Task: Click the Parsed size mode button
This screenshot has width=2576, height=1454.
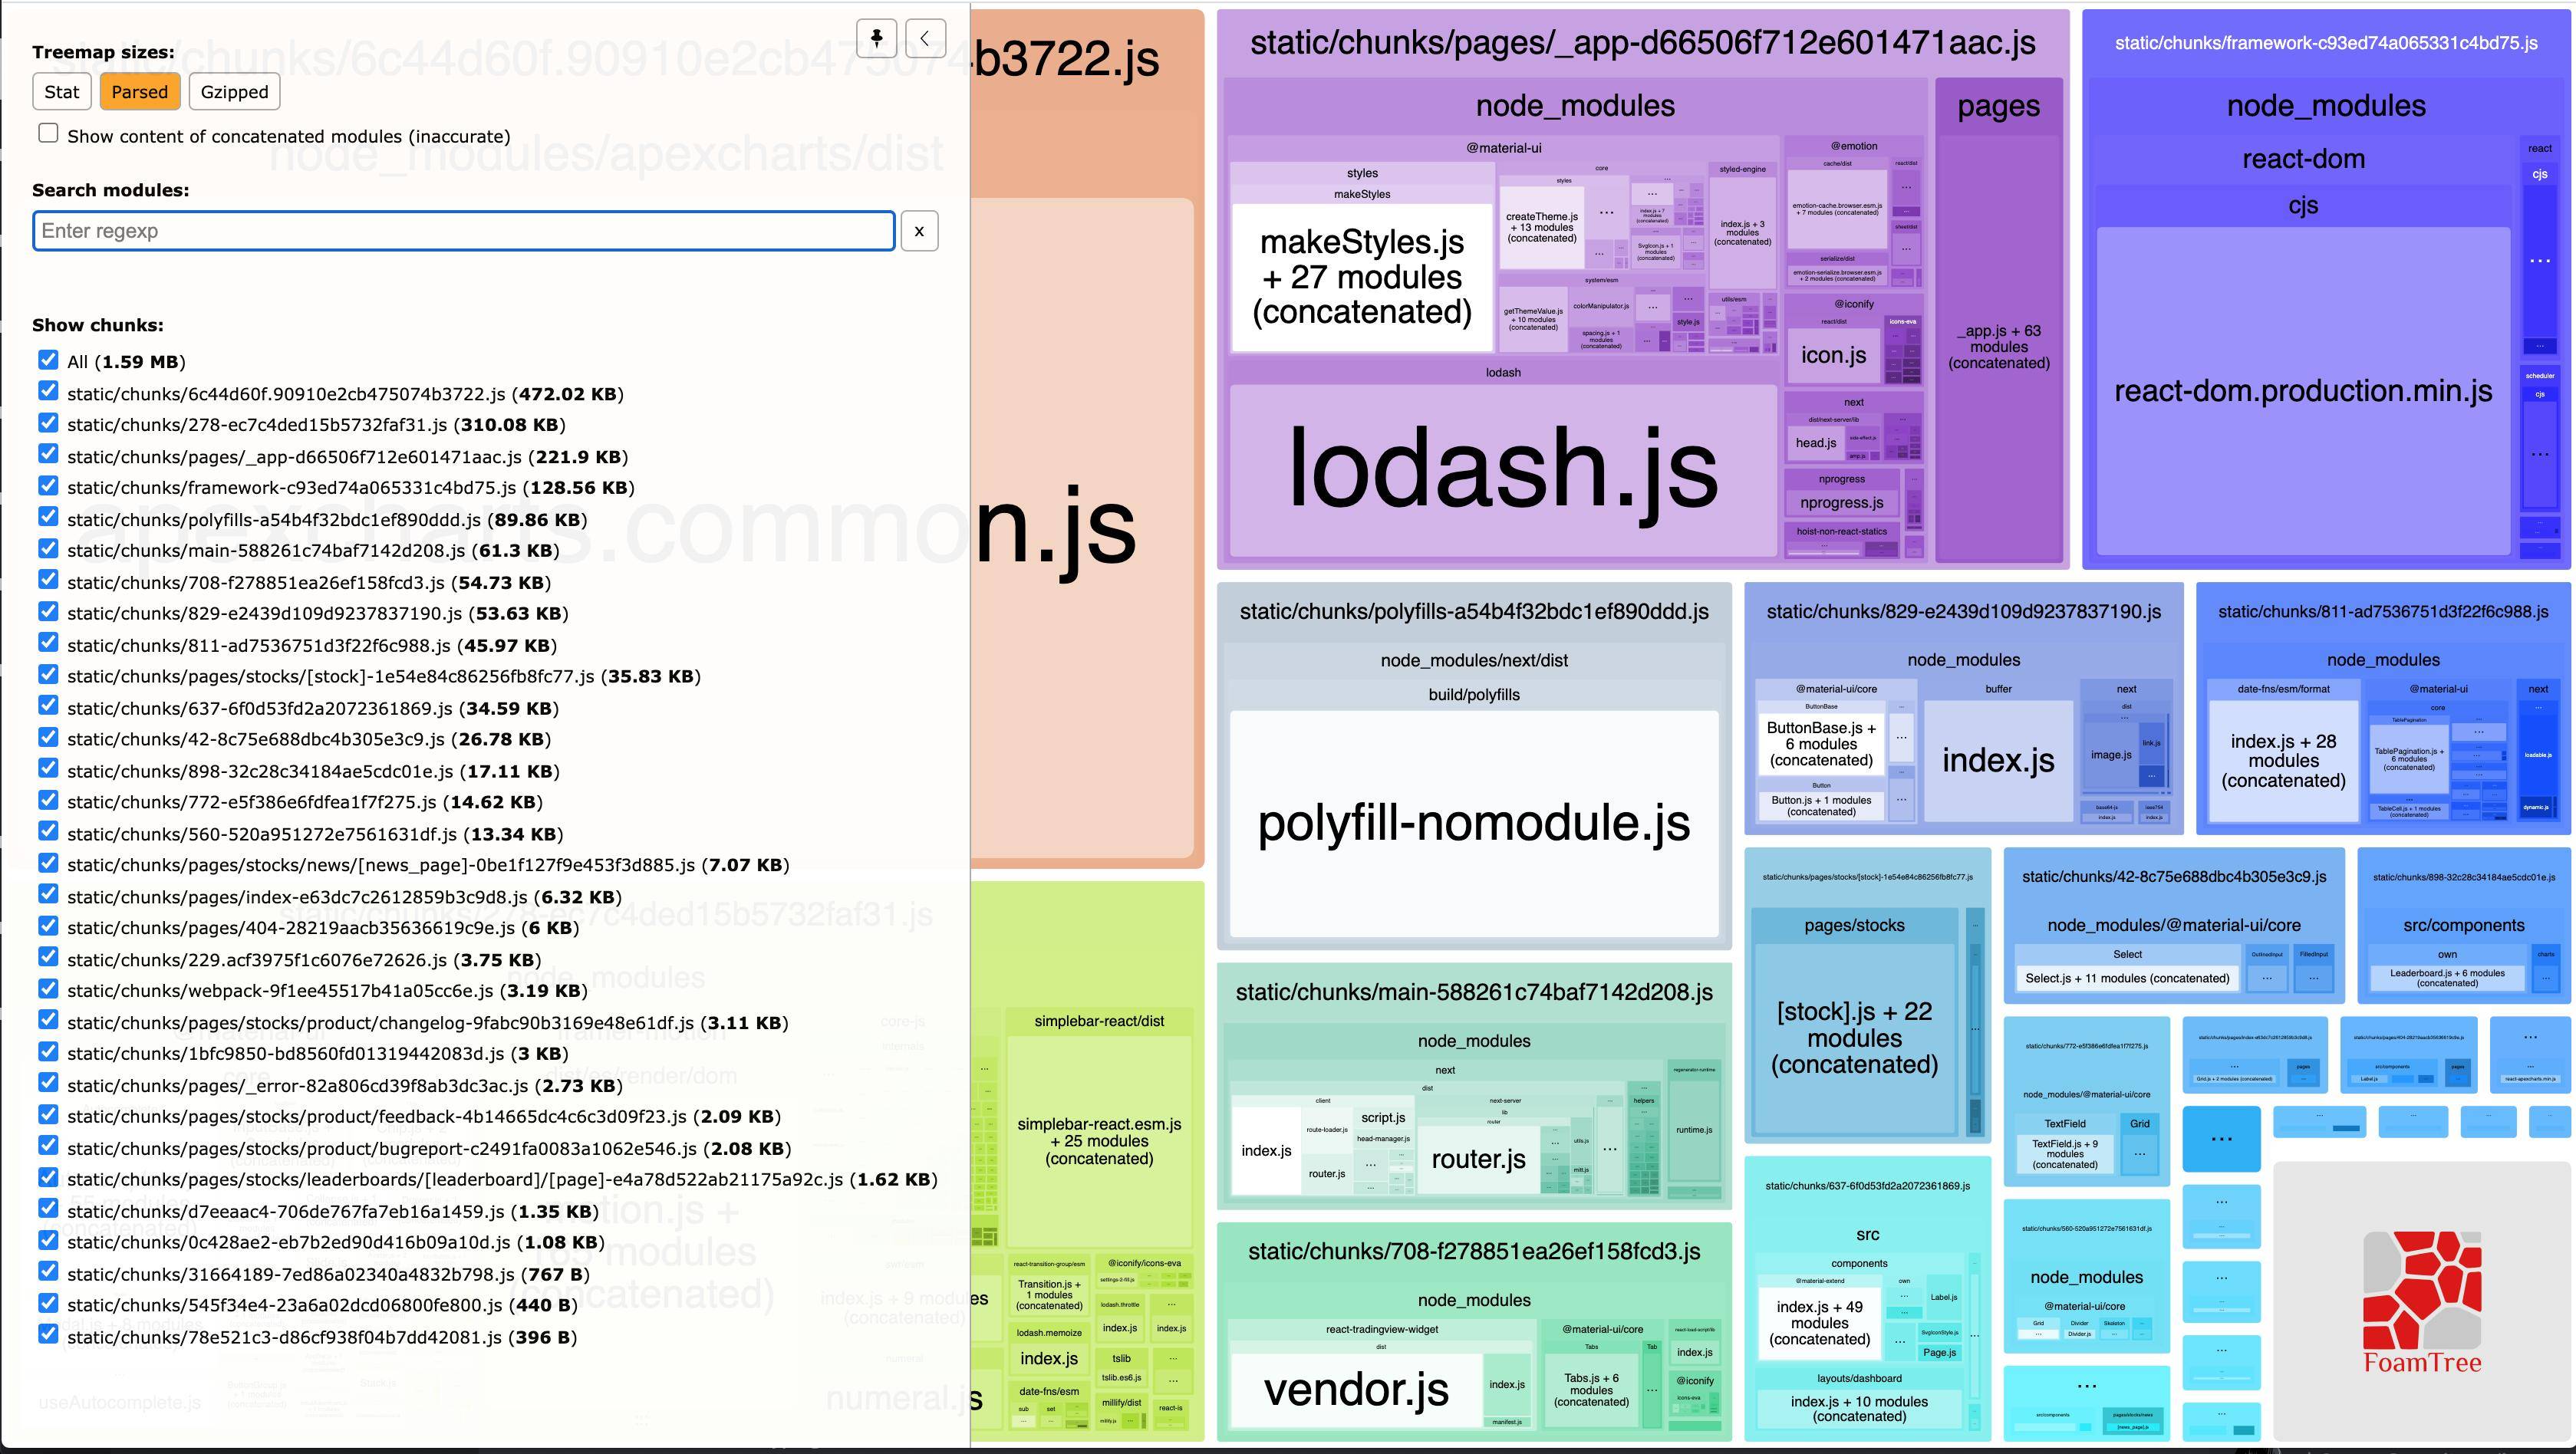Action: point(140,91)
